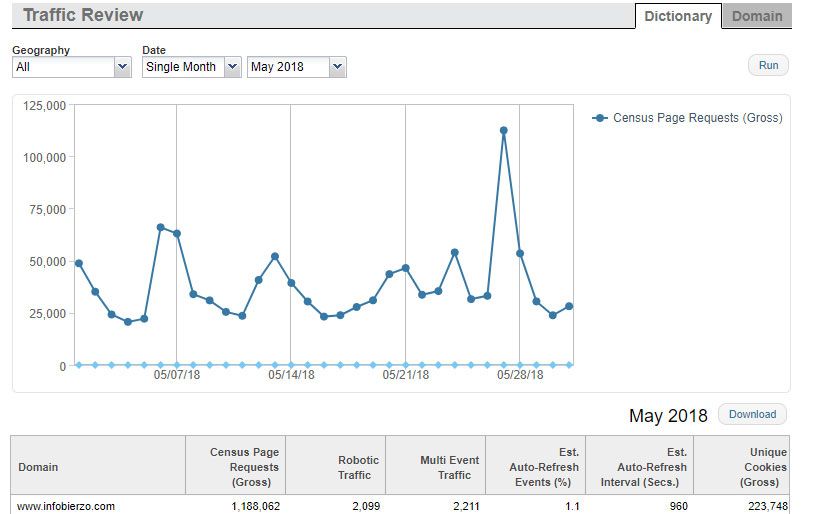820x514 pixels.
Task: Switch to the Dictionary tab
Action: (x=677, y=16)
